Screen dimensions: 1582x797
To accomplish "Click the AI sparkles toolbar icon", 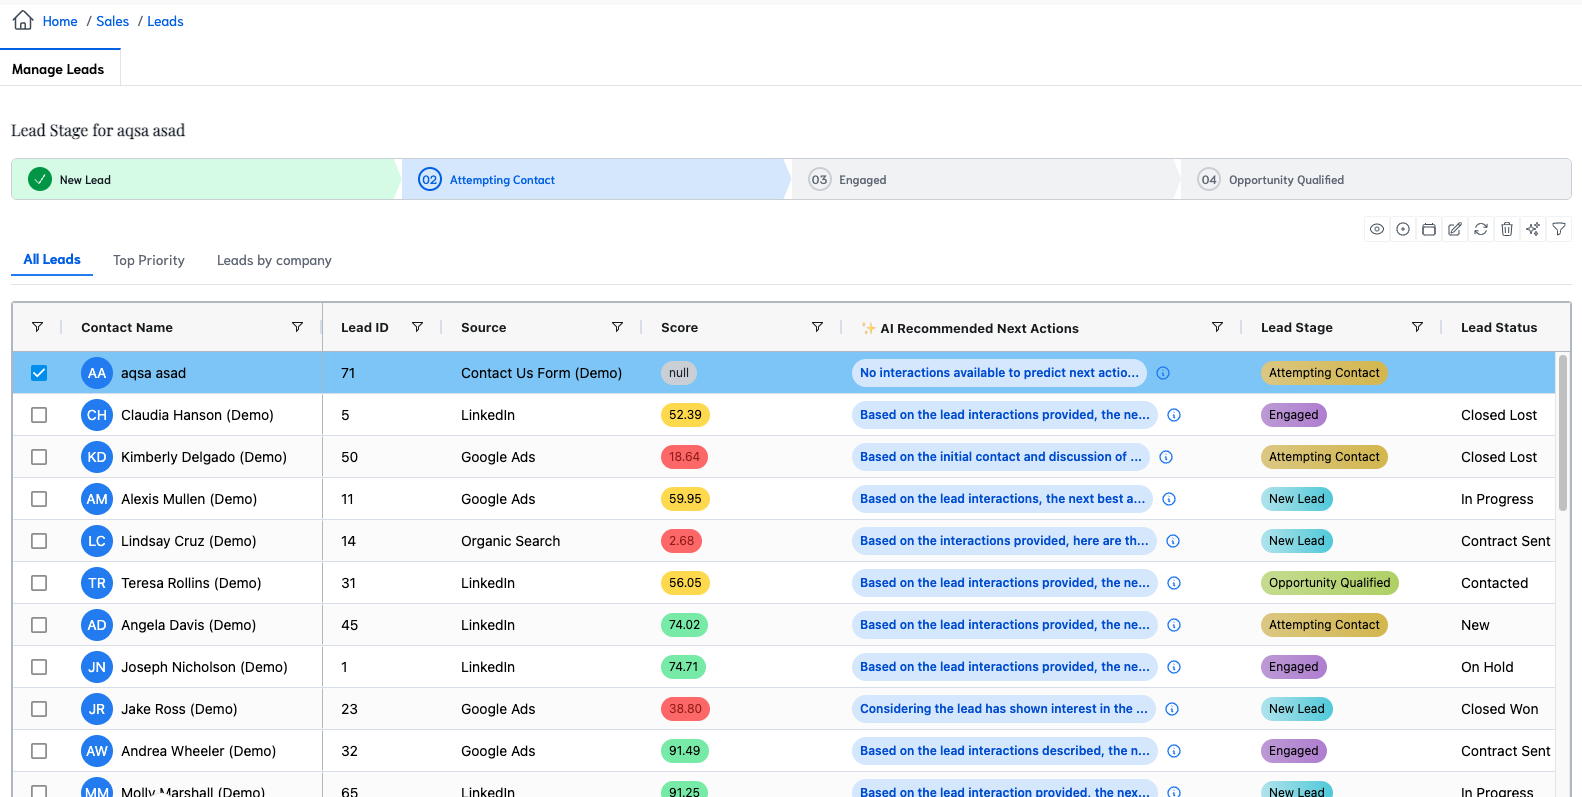I will (1533, 229).
